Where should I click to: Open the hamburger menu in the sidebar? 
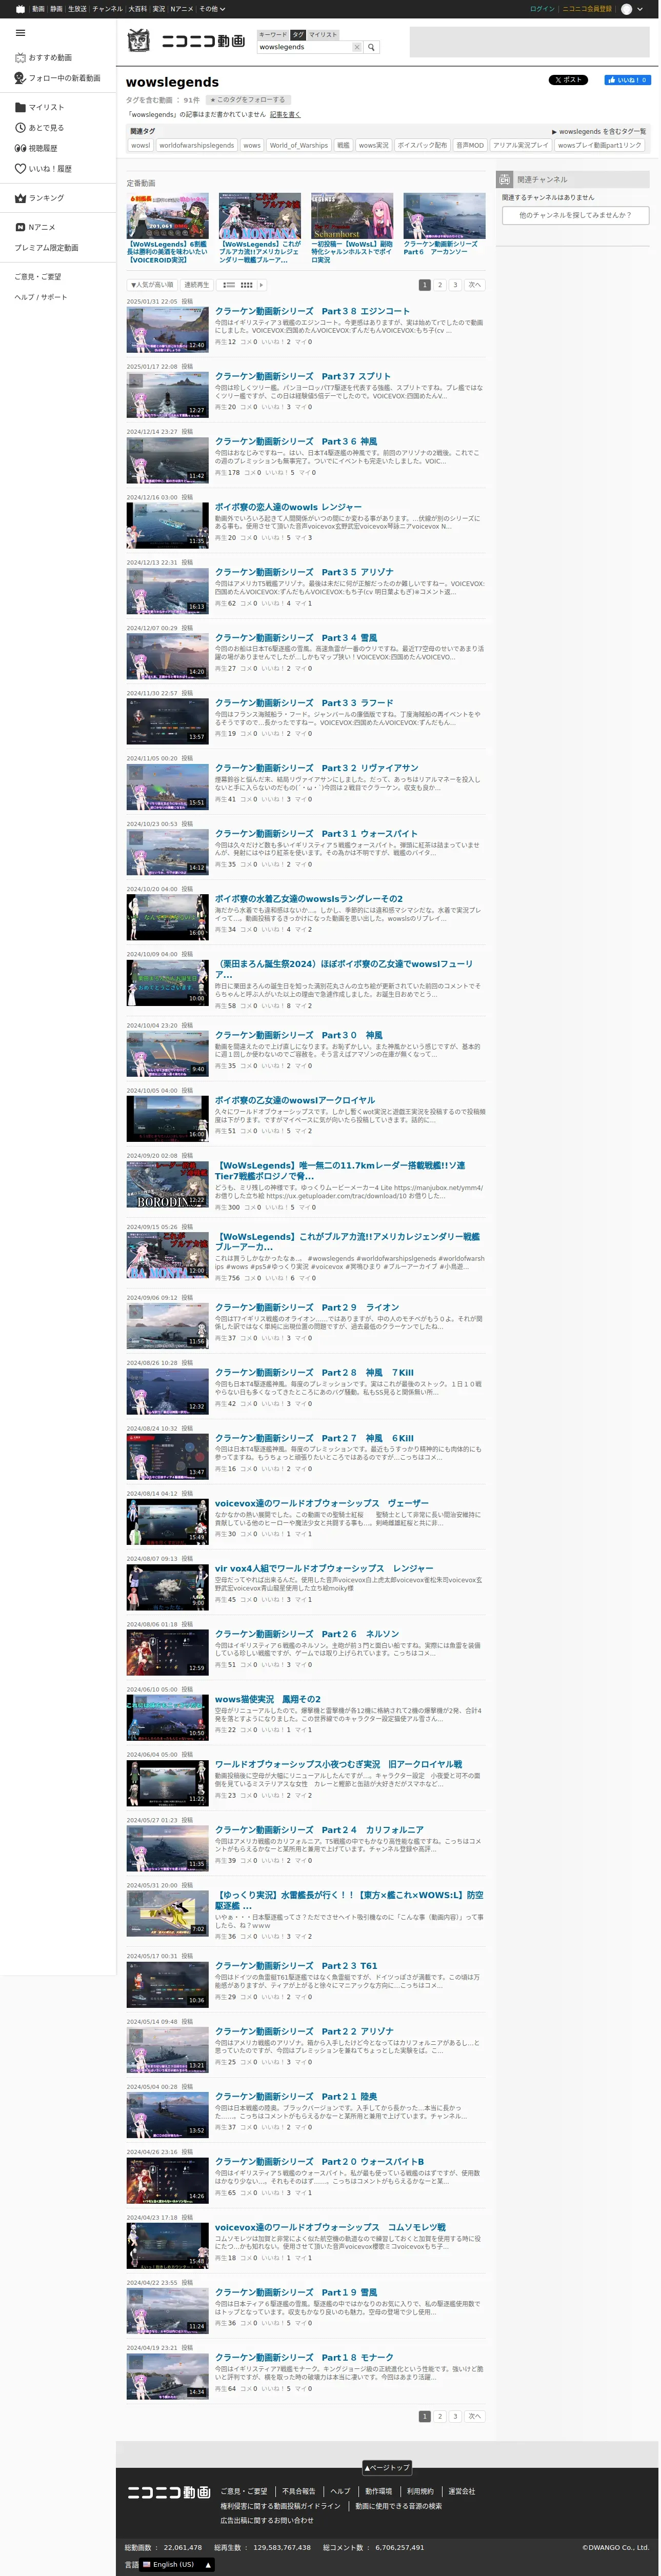(x=20, y=33)
